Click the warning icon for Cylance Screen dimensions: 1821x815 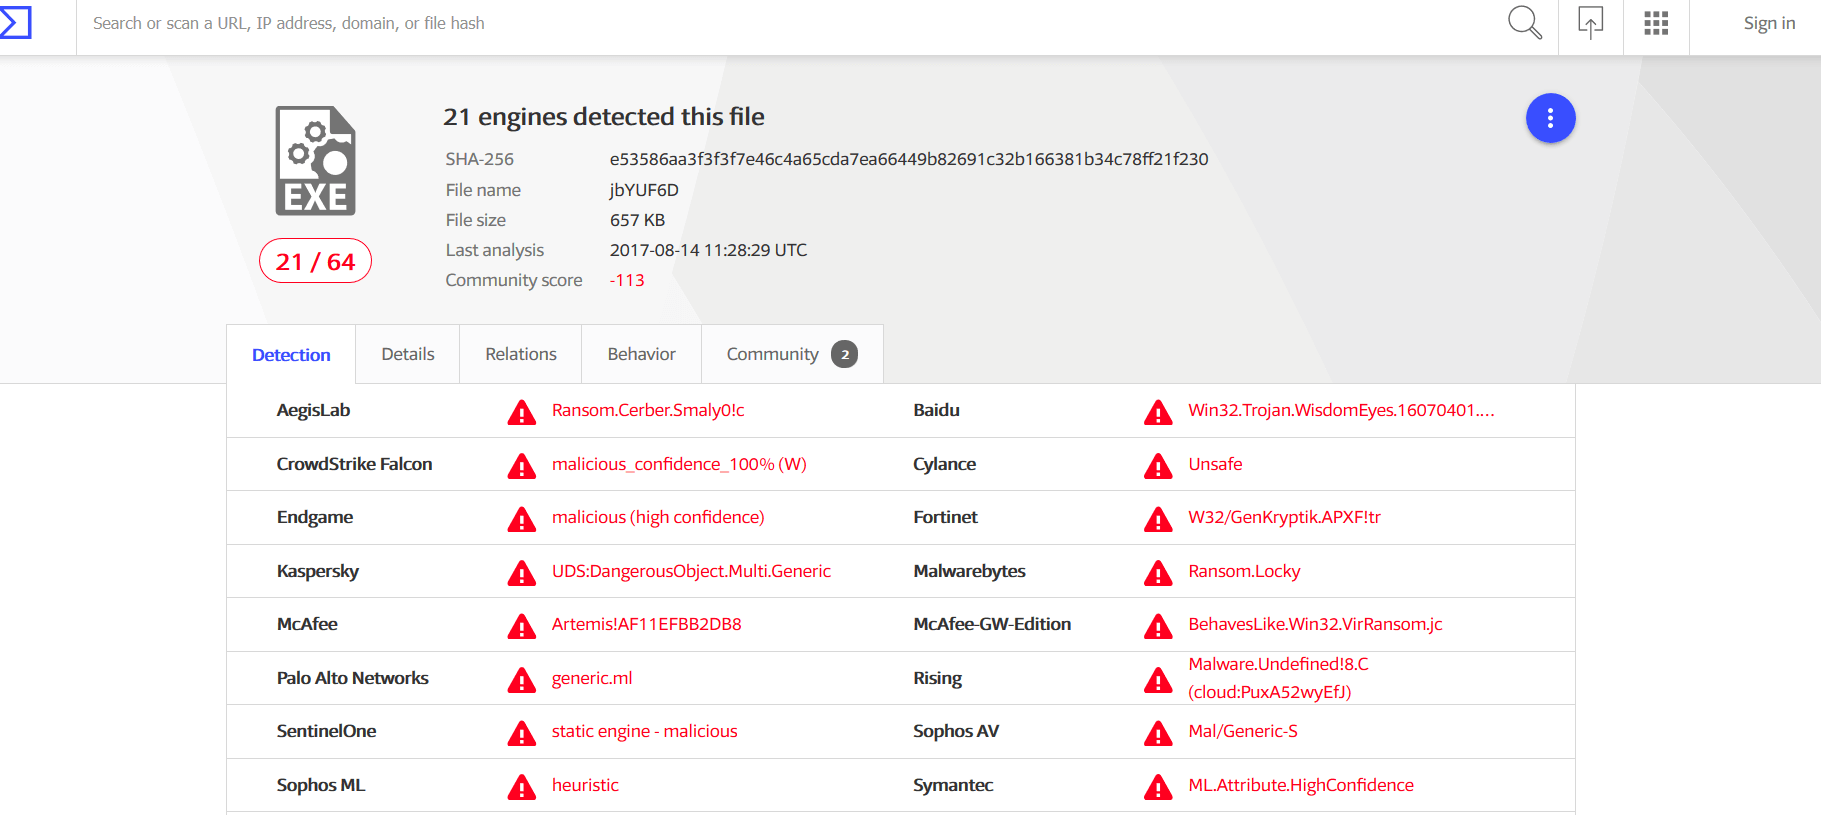click(1158, 466)
